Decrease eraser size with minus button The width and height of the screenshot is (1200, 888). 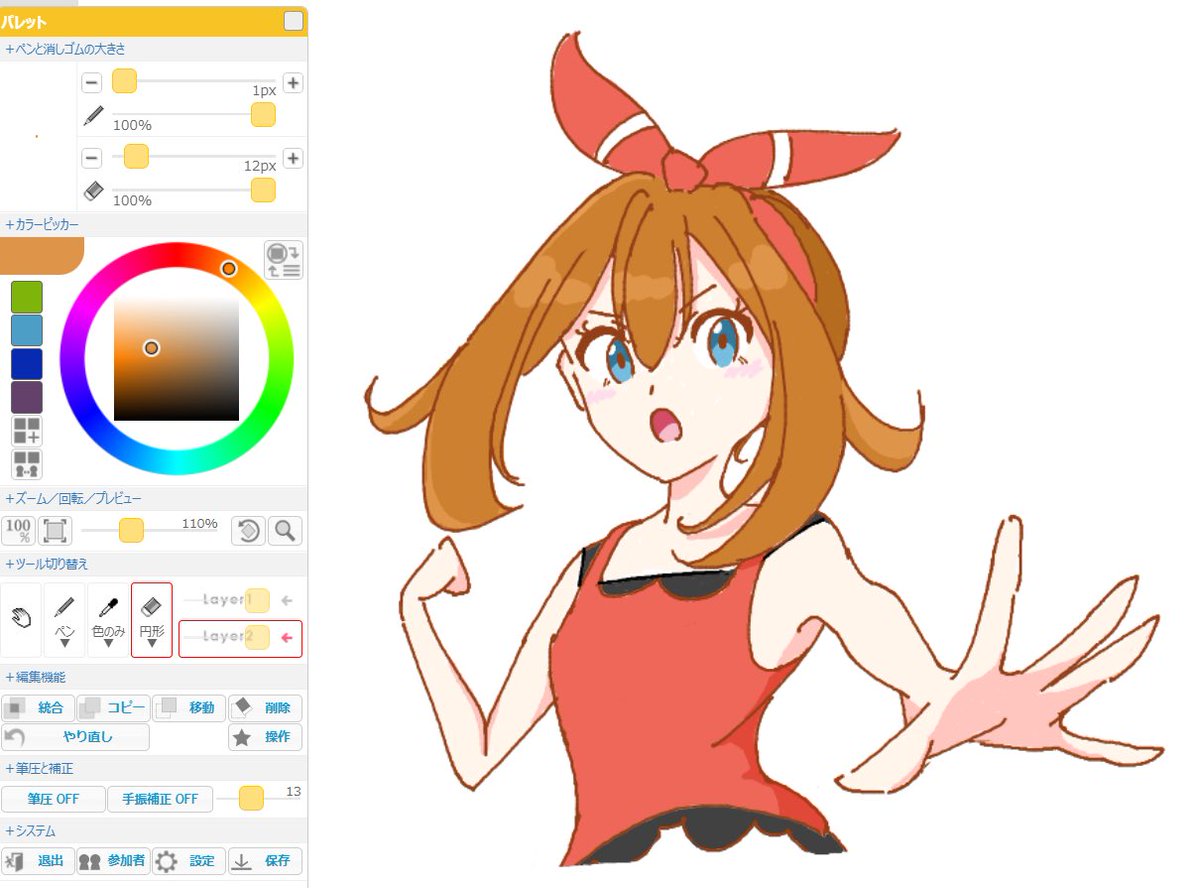pos(91,158)
